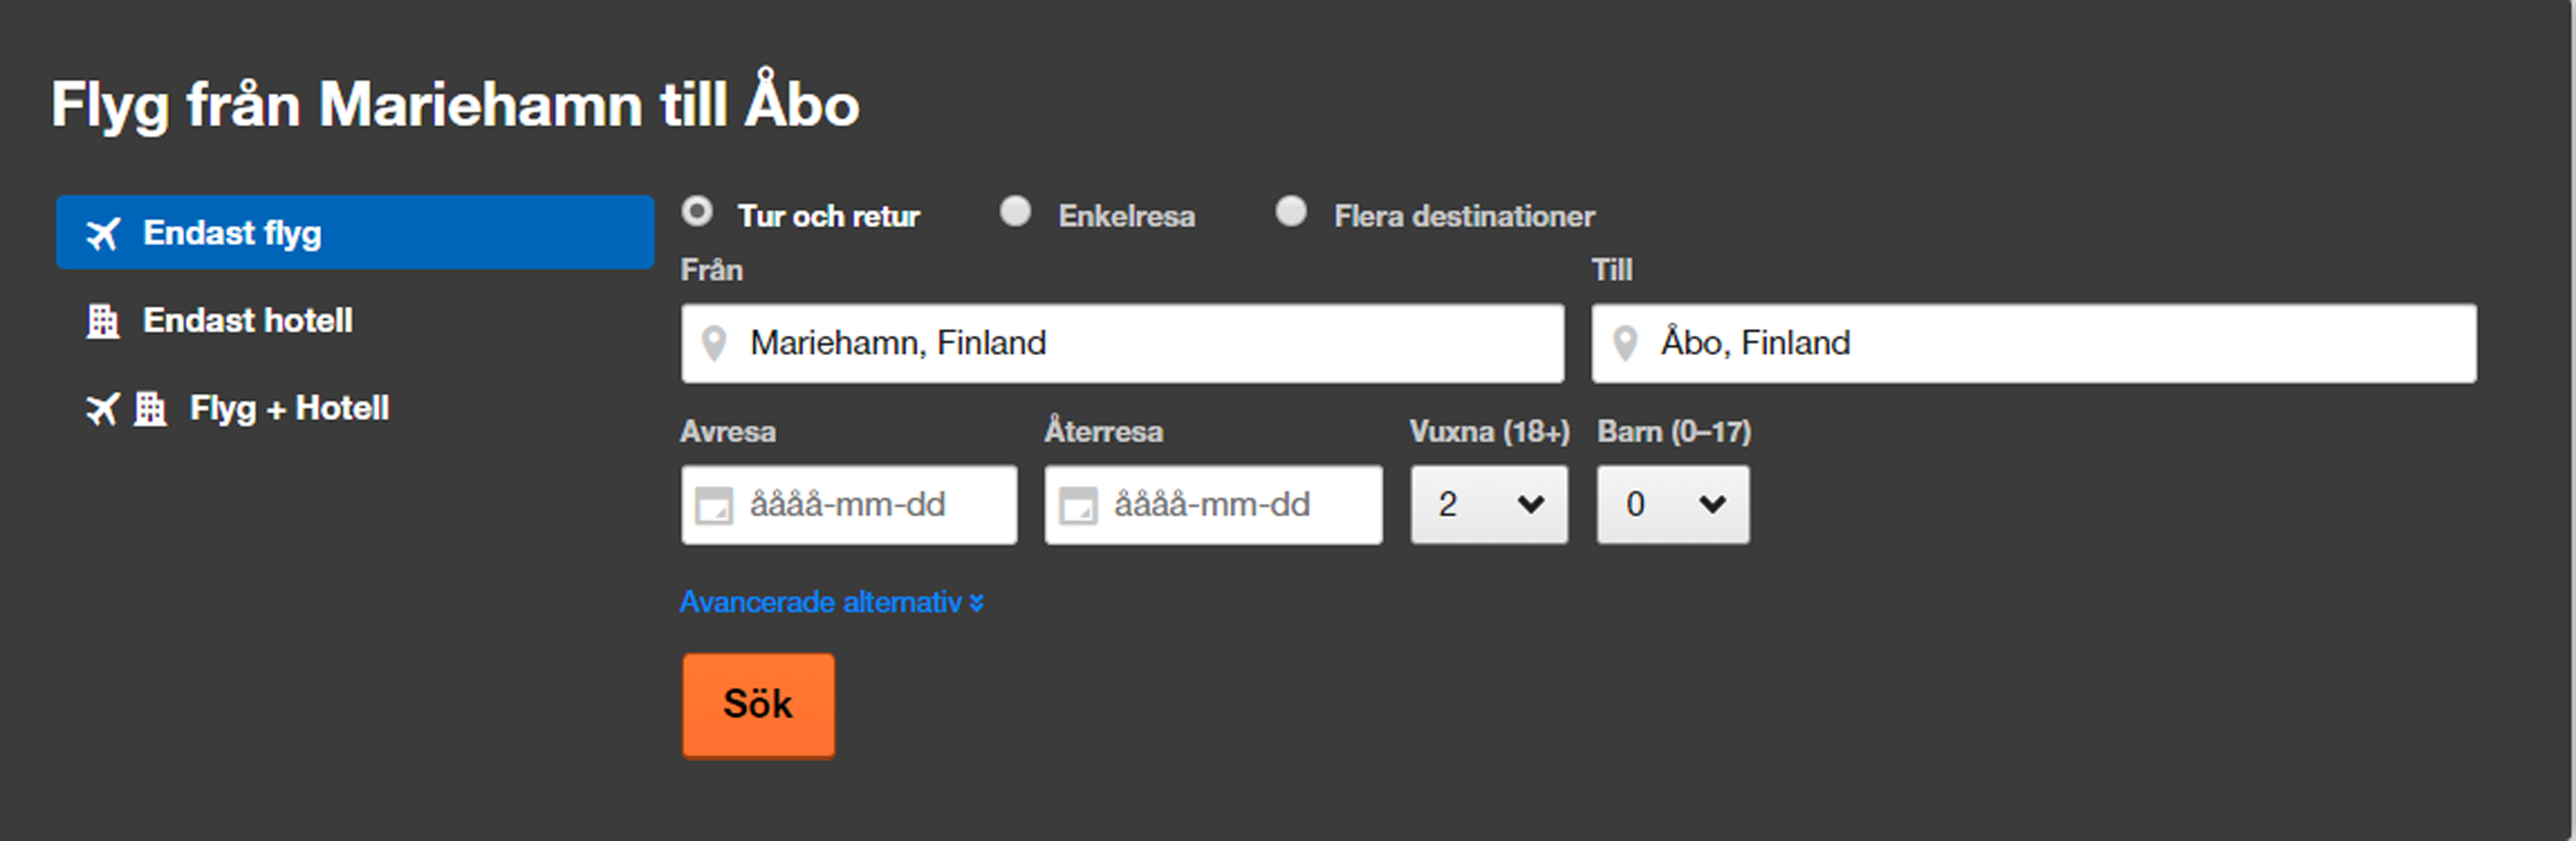
Task: Open the Vuxna (18+) passenger dropdown
Action: pyautogui.click(x=1488, y=505)
